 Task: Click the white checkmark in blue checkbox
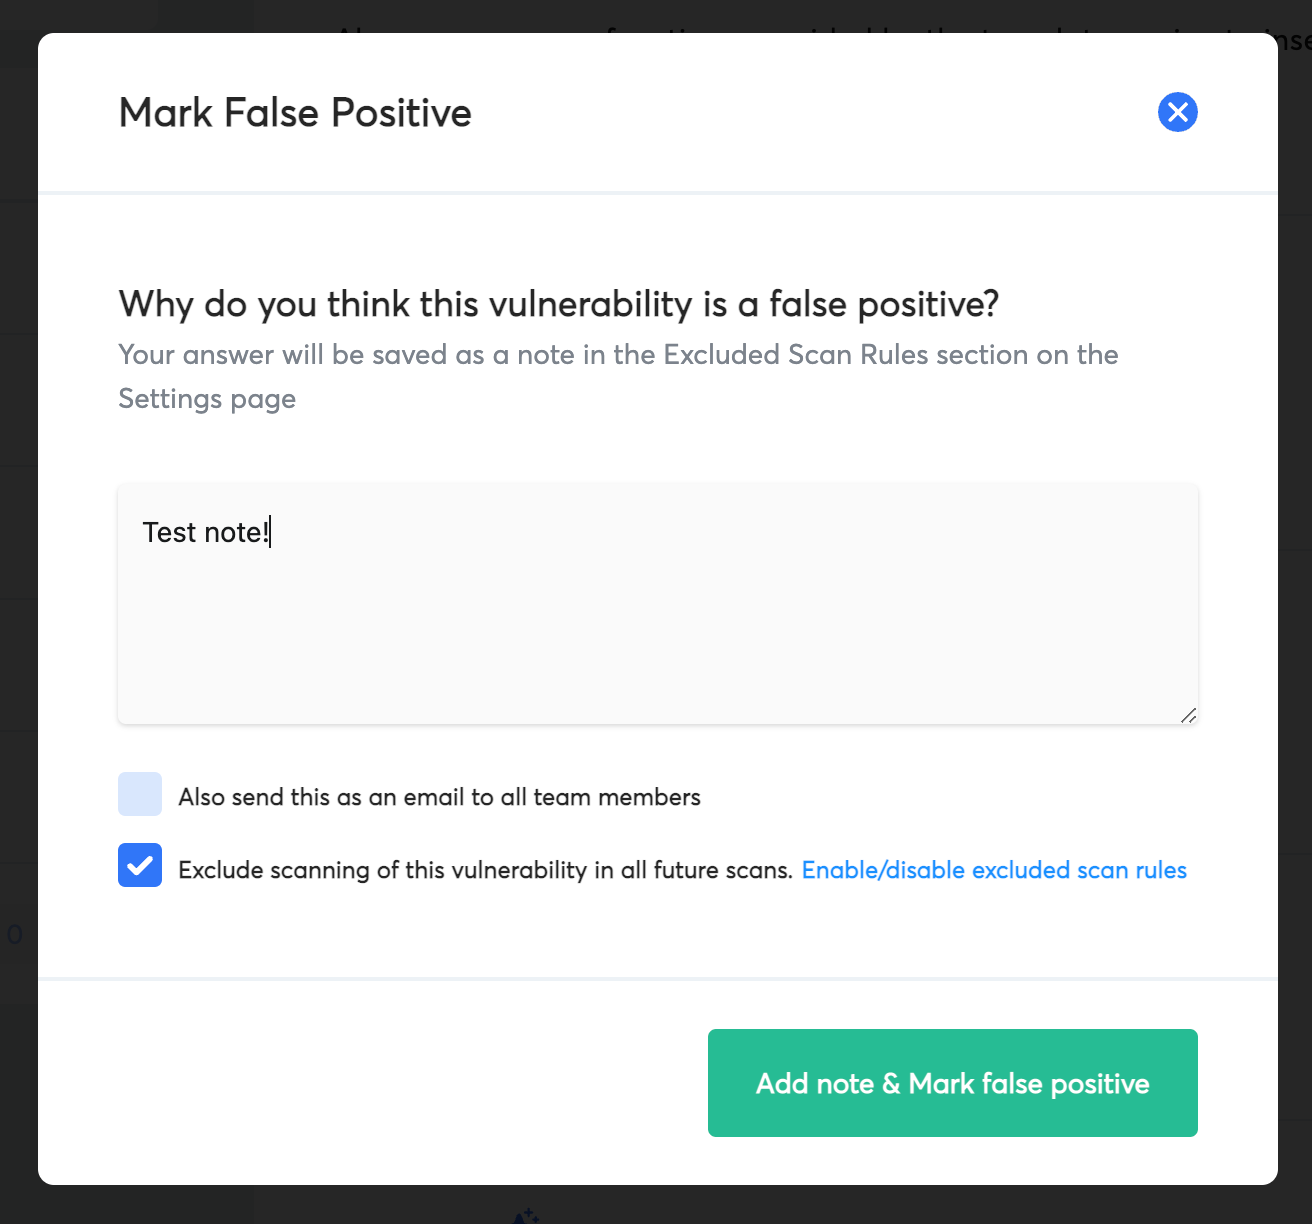(140, 865)
